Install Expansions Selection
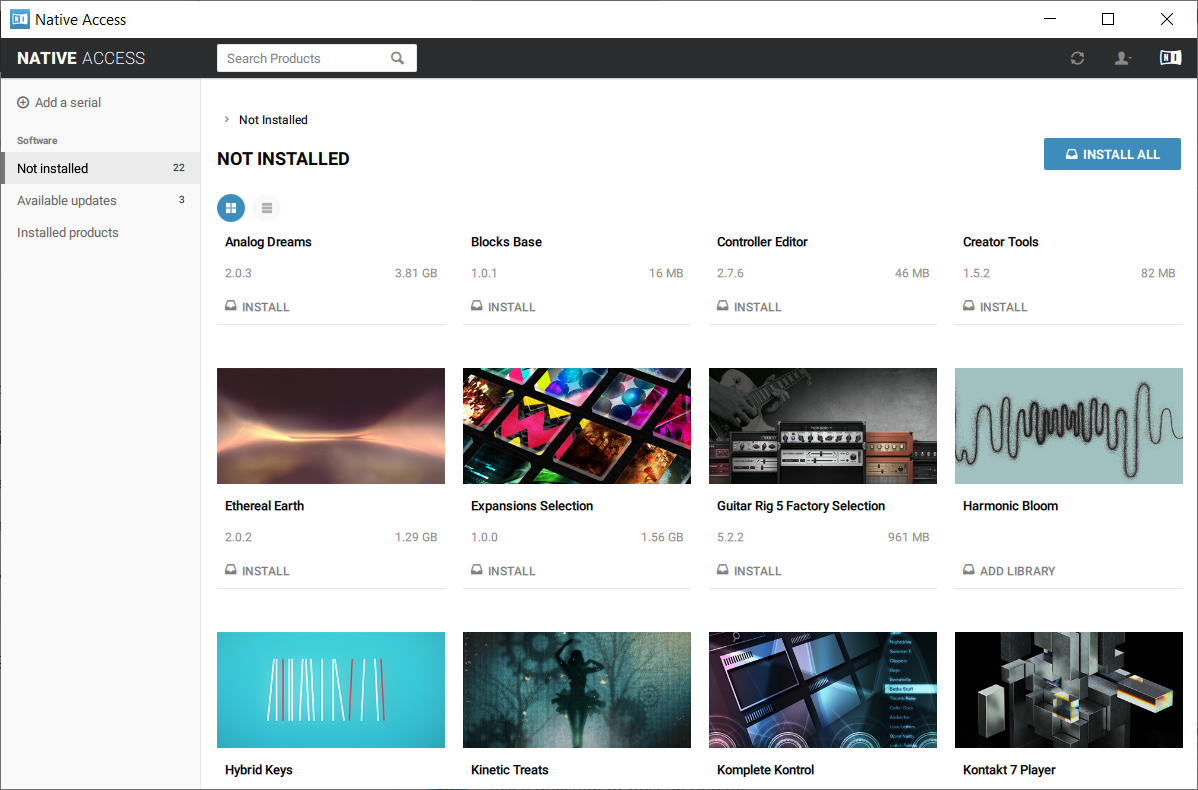The image size is (1198, 790). 503,571
